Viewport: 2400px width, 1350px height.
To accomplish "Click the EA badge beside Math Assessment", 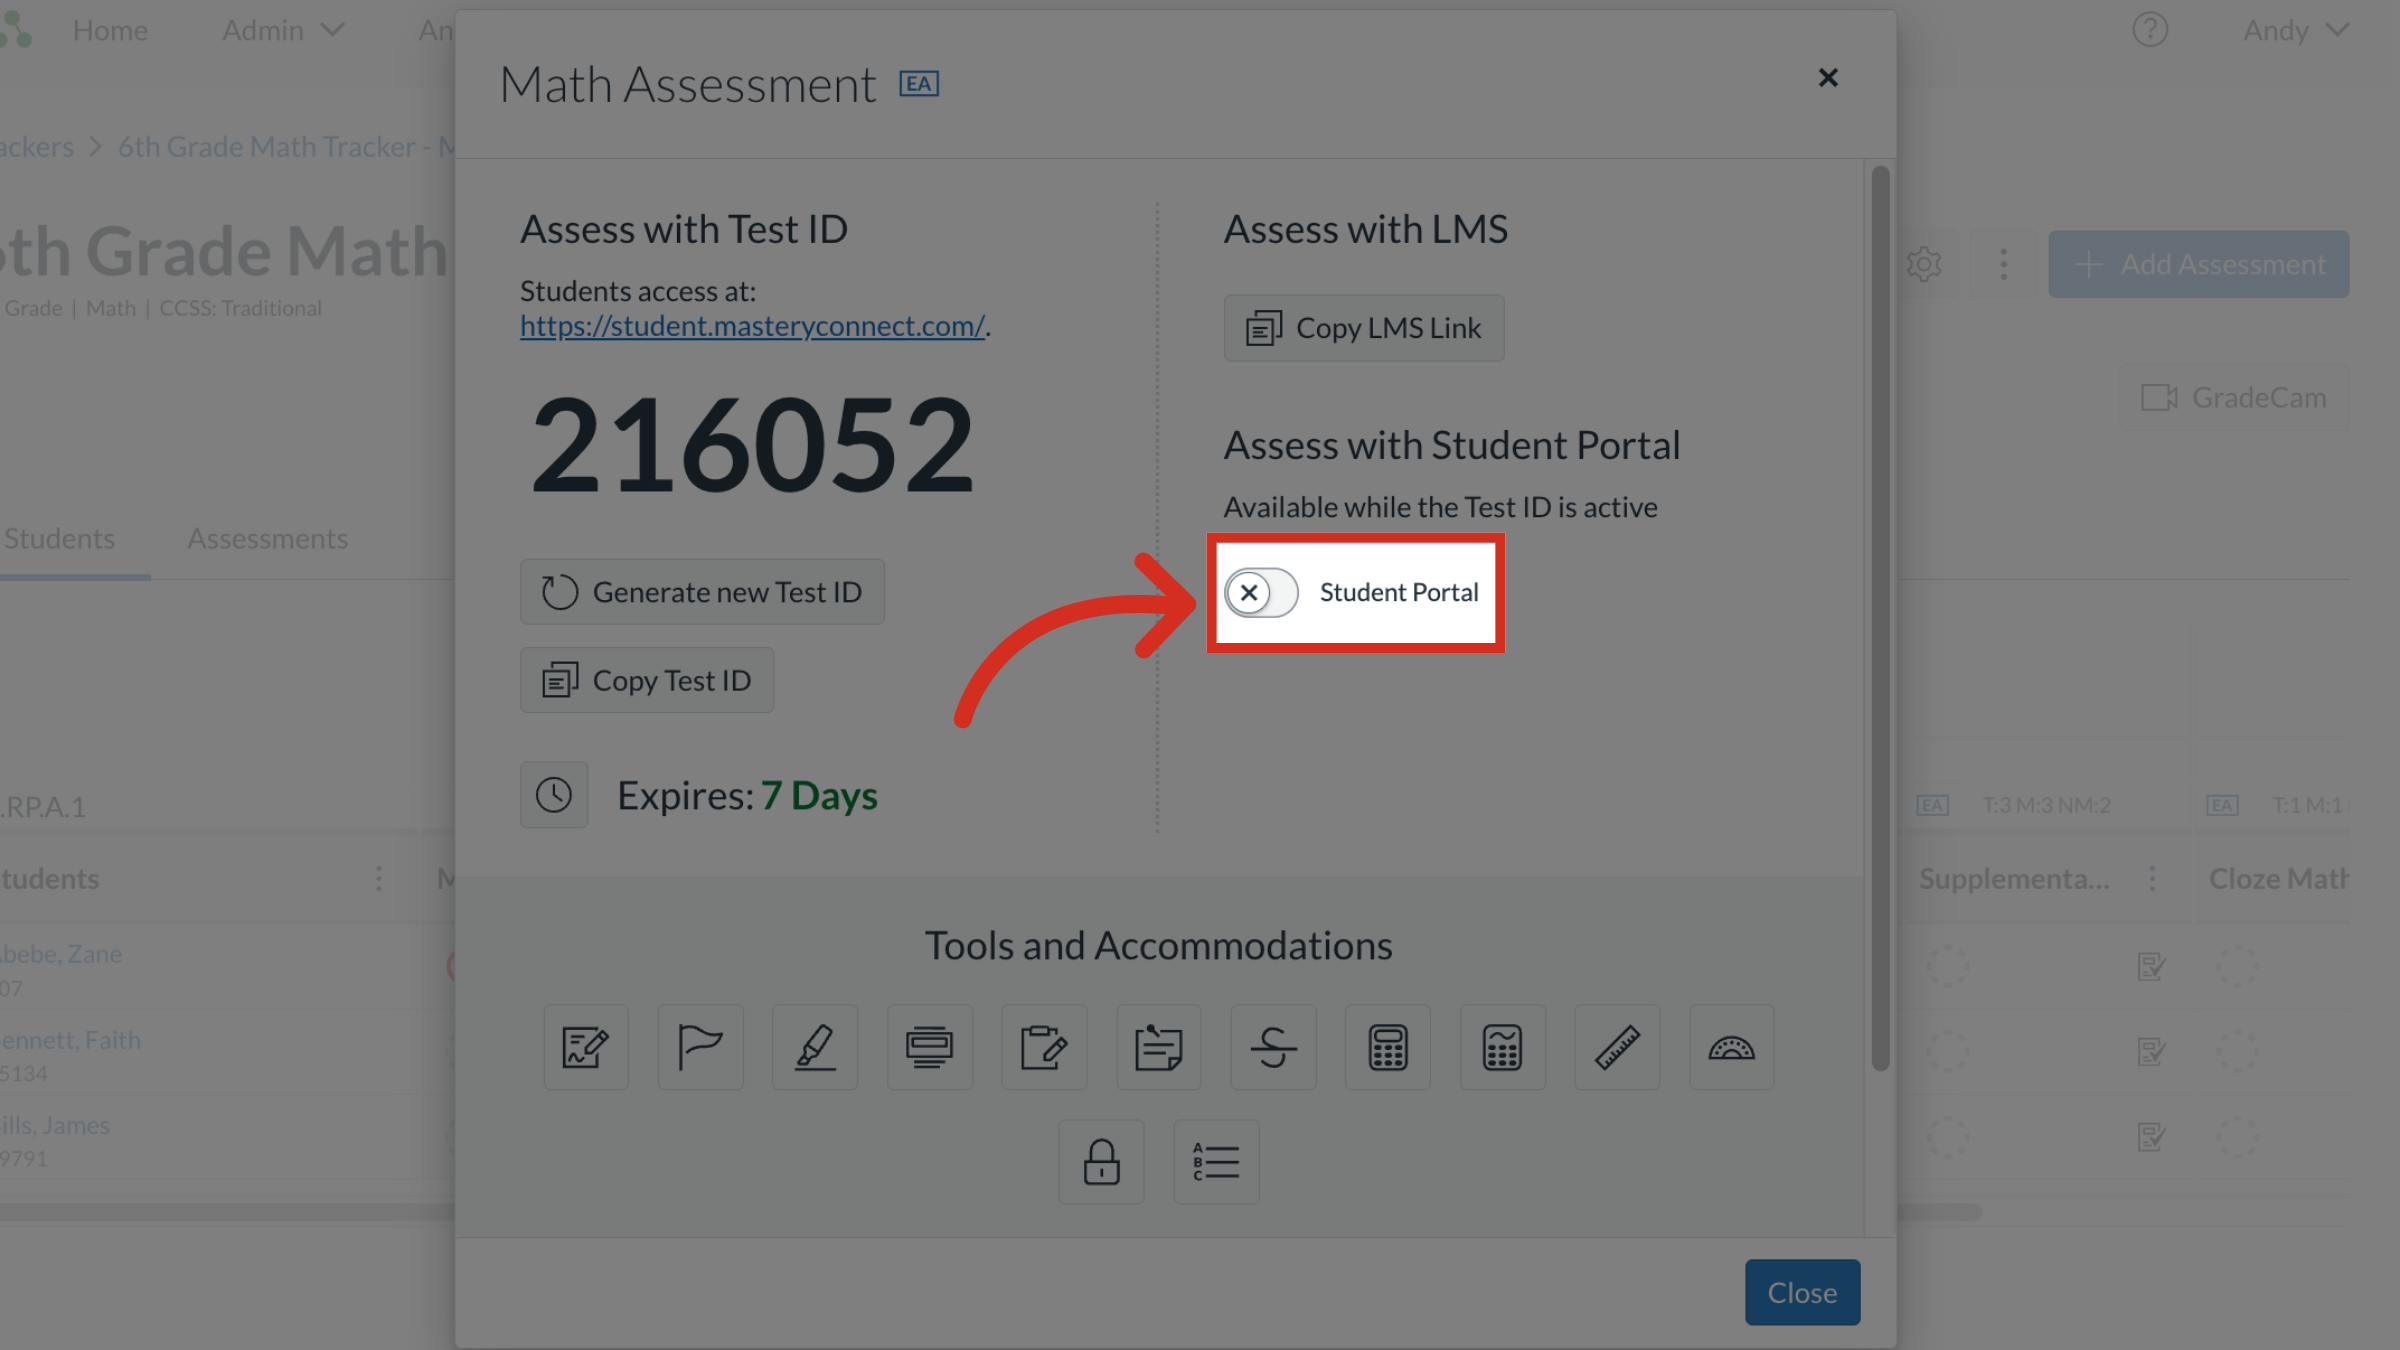I will coord(919,84).
